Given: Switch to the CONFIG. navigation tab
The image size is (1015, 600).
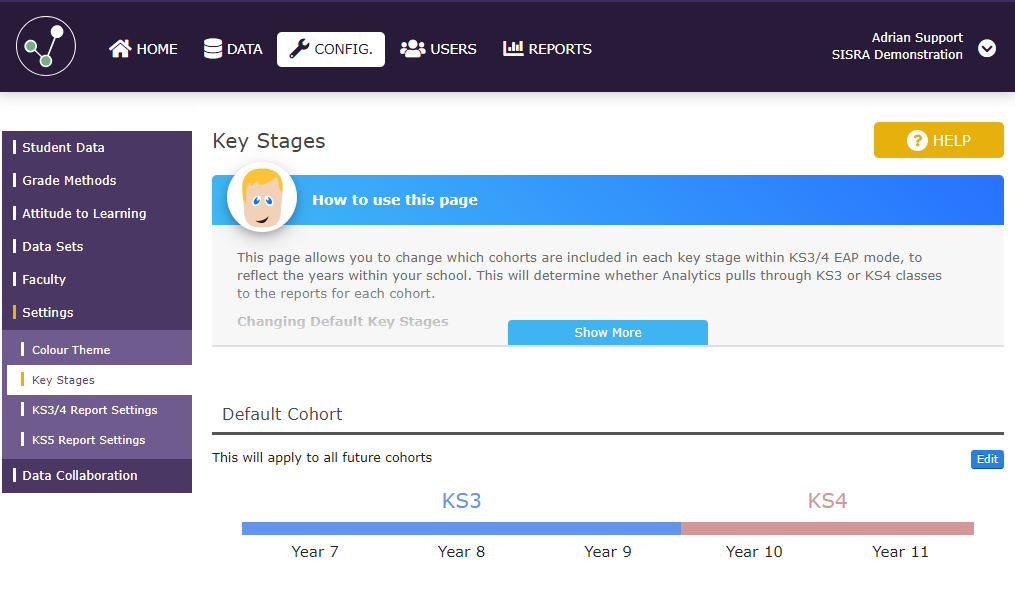Looking at the screenshot, I should [331, 48].
